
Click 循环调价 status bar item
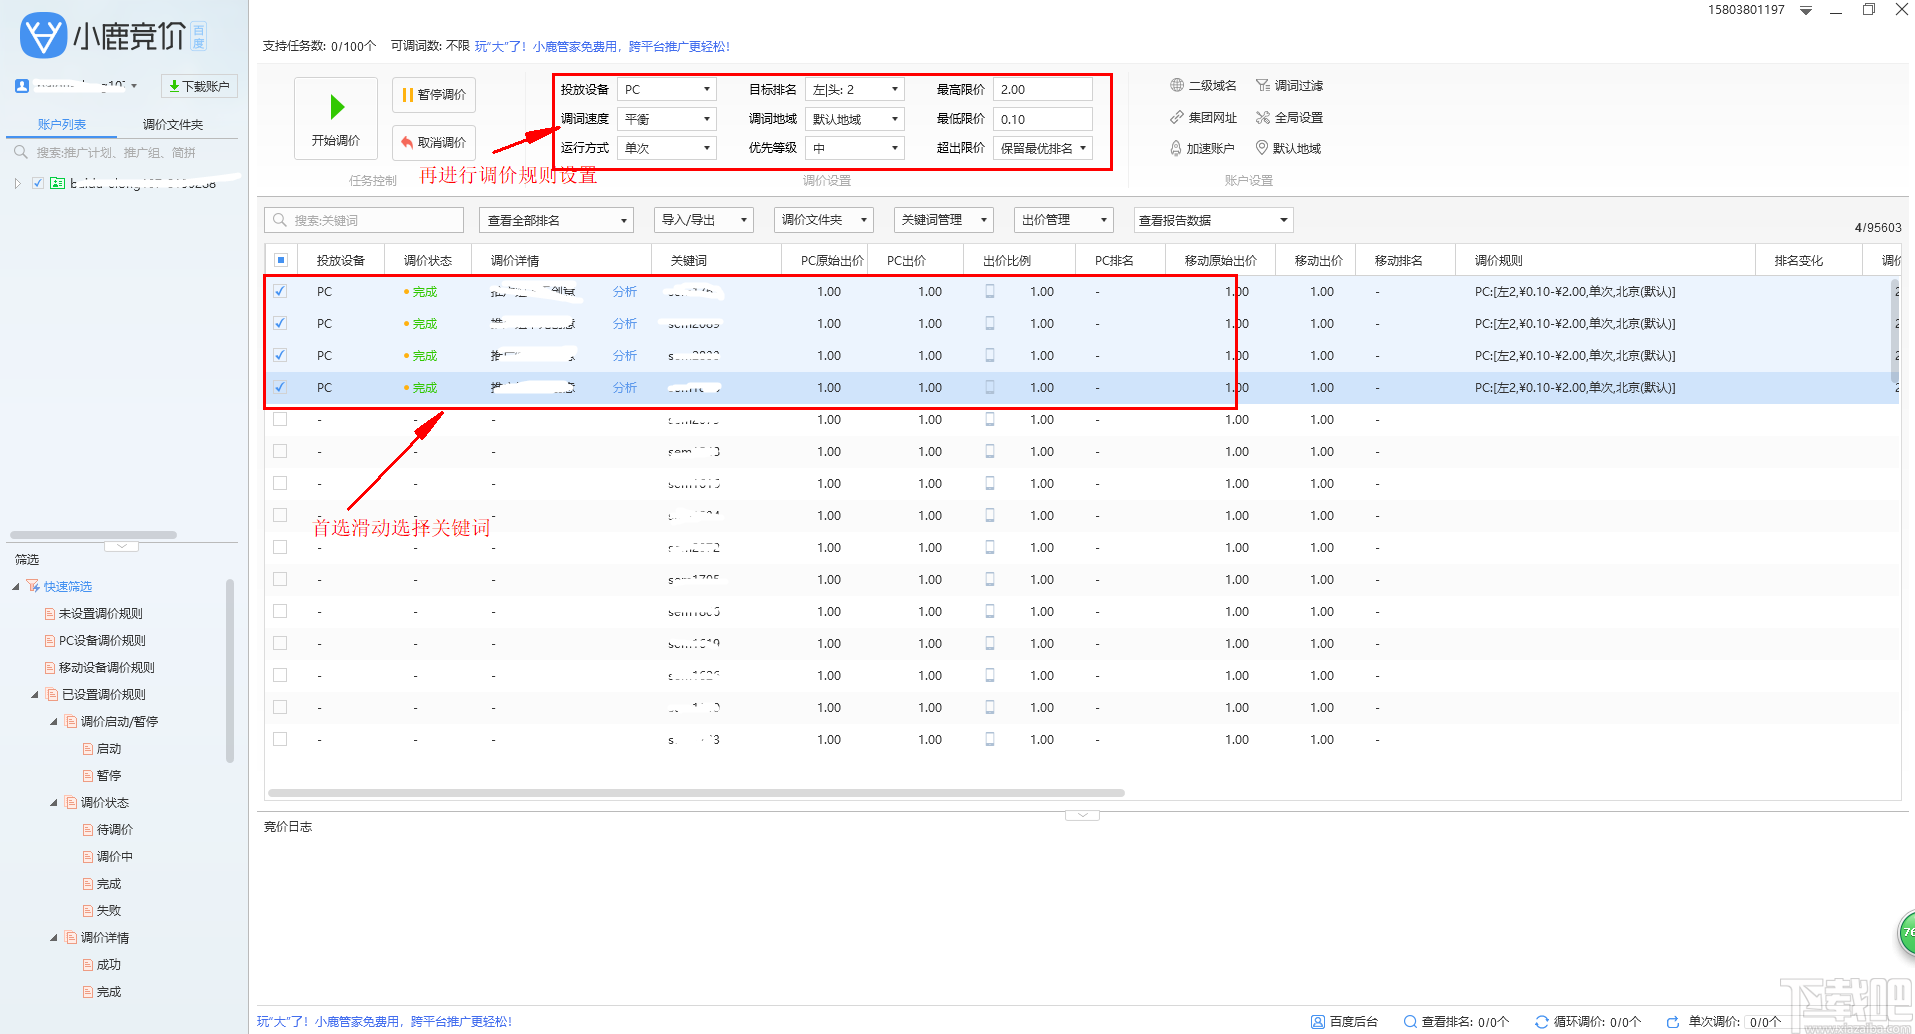click(1588, 1021)
